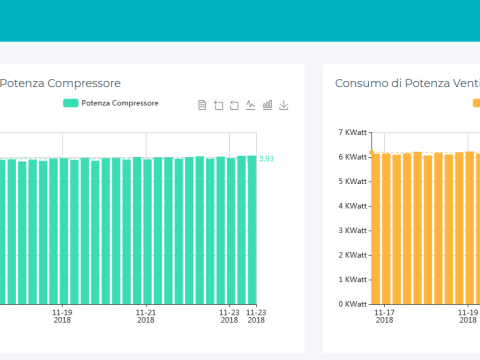Click the Consumo di Potenza chart title
480x360 pixels.
(x=407, y=83)
